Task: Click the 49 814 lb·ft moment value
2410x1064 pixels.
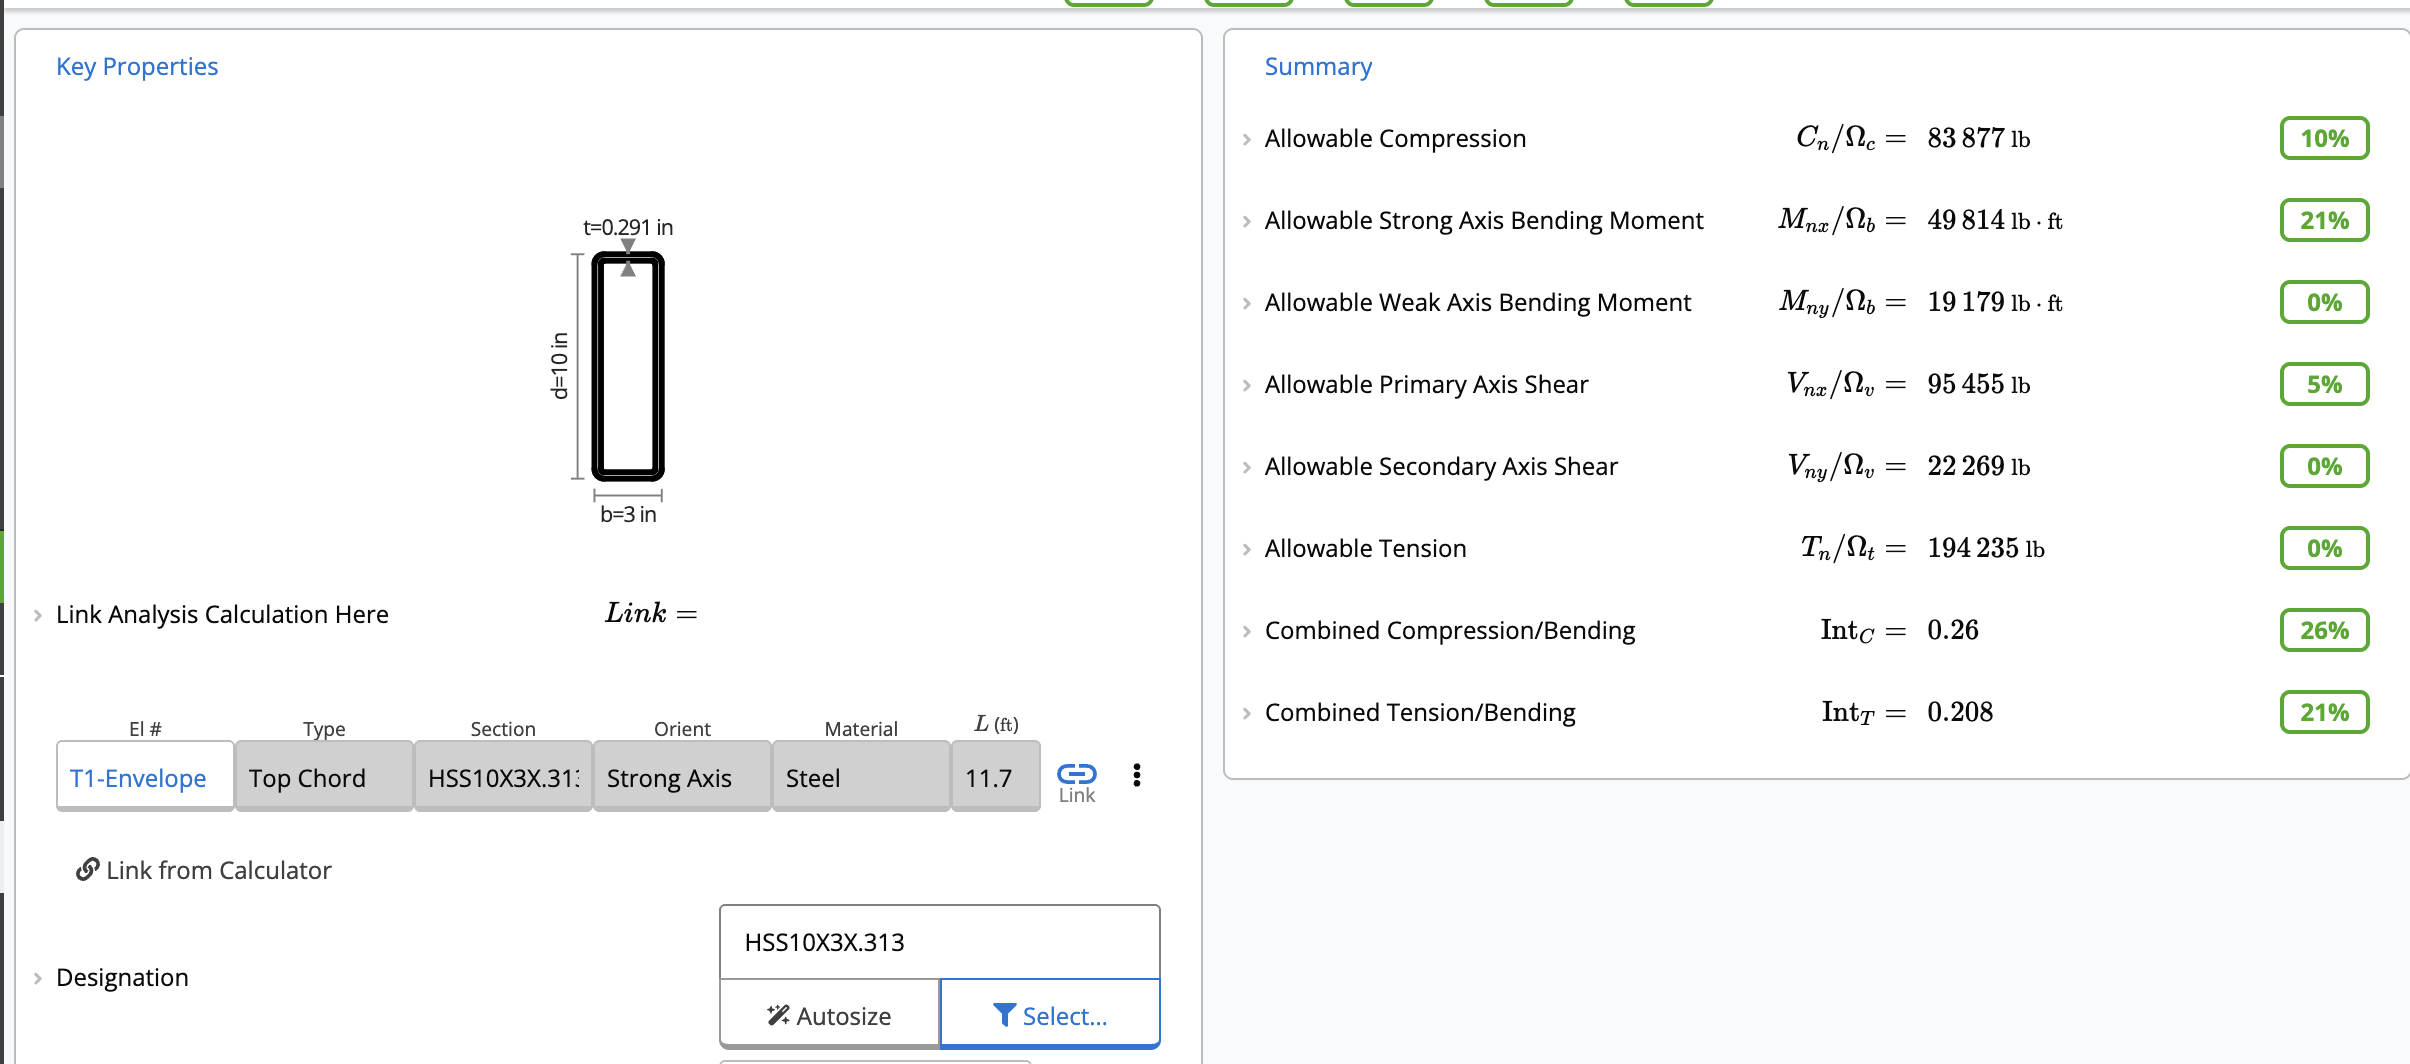Action: click(1995, 220)
